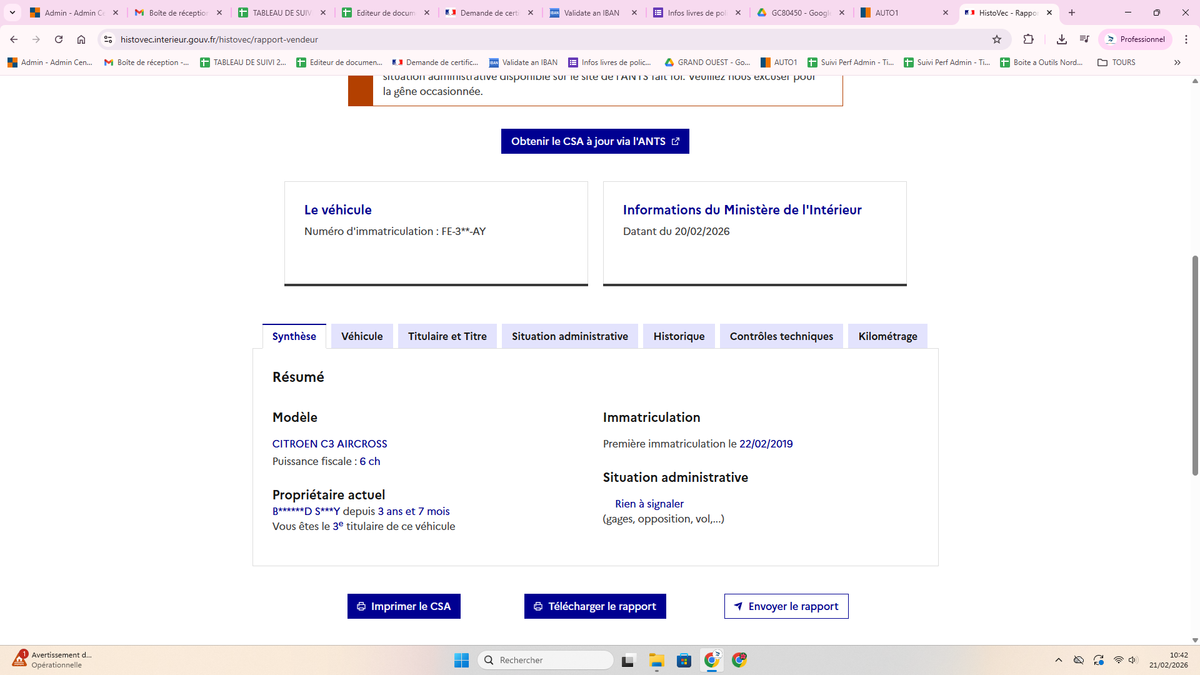This screenshot has height=675, width=1200.
Task: Close the Editeur de docum browser tab
Action: (427, 13)
